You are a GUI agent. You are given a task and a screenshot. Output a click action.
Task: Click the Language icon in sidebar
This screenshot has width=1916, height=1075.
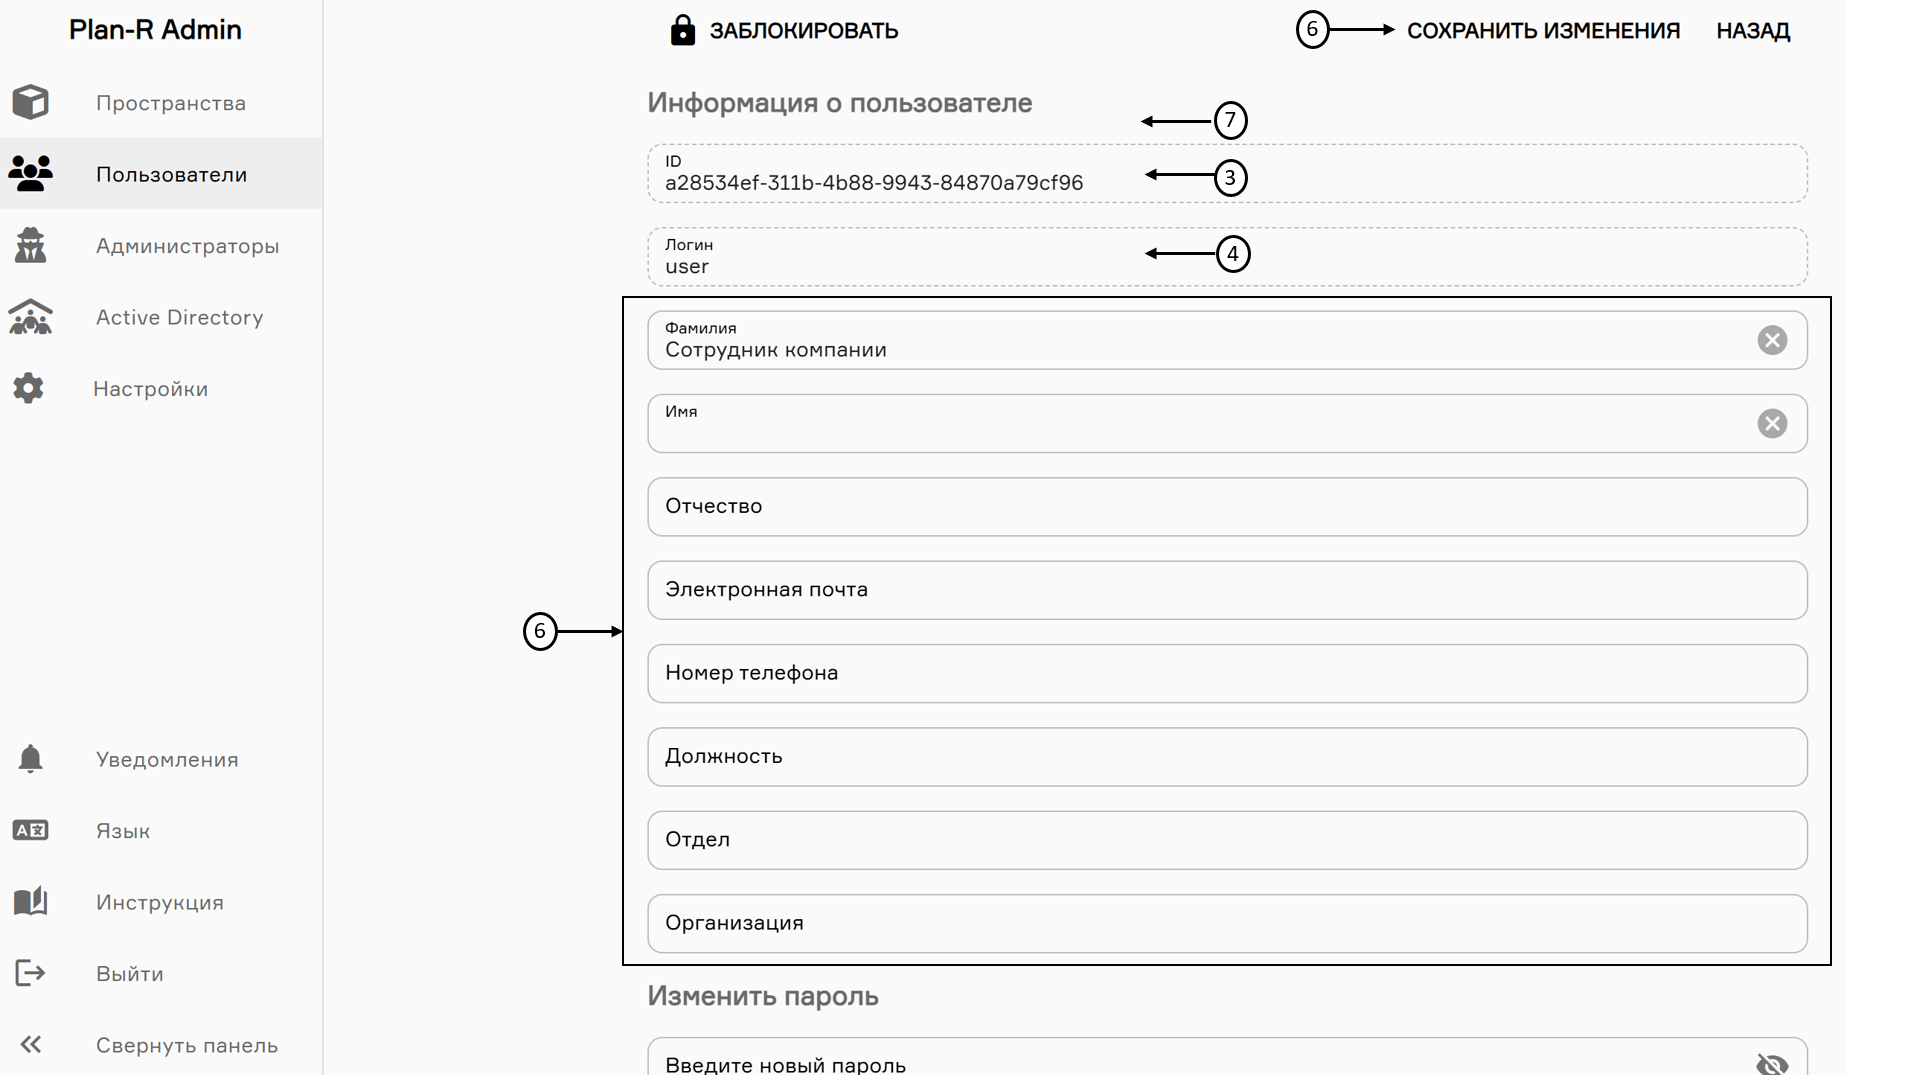[x=30, y=830]
